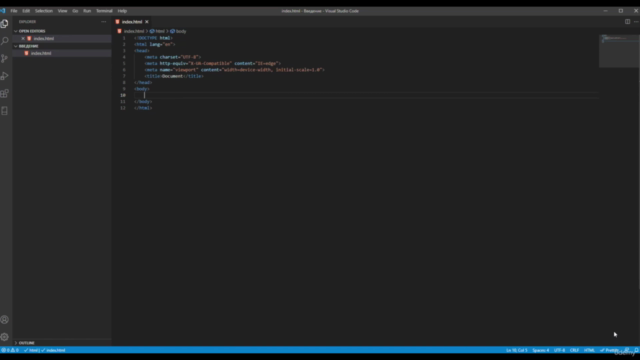The height and width of the screenshot is (360, 640).
Task: Open the editor More Actions ellipsis
Action: point(636,22)
